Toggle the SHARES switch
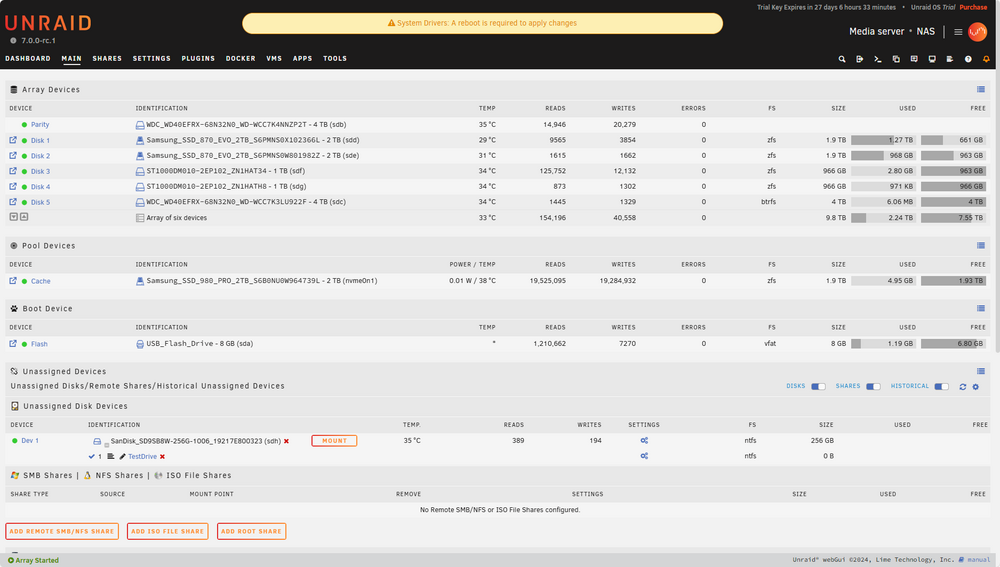Image resolution: width=1000 pixels, height=567 pixels. click(x=873, y=387)
